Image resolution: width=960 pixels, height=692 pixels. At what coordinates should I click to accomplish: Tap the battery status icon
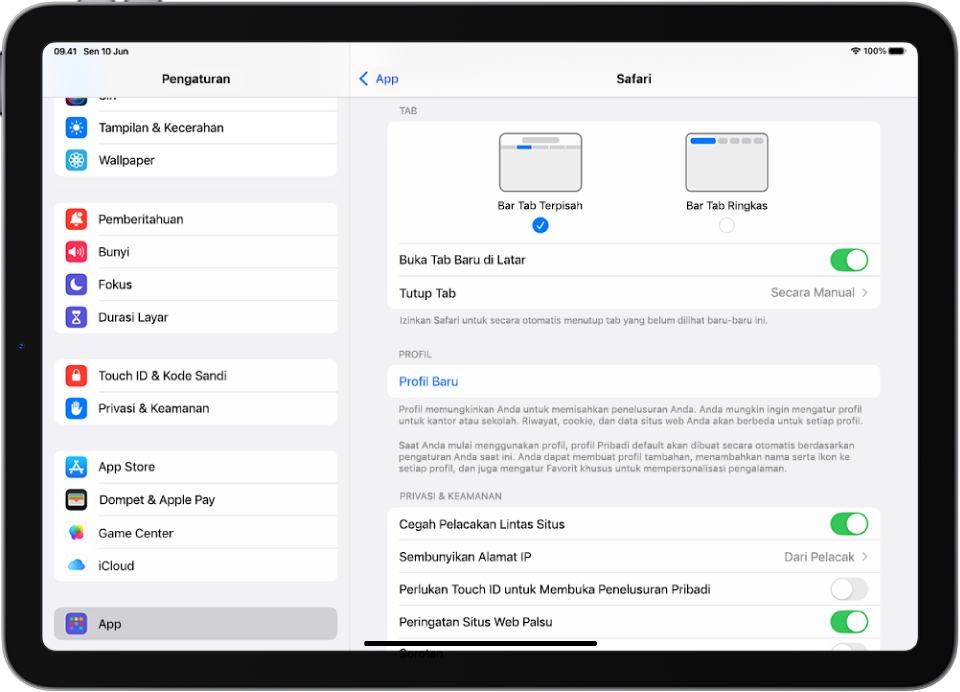(897, 51)
